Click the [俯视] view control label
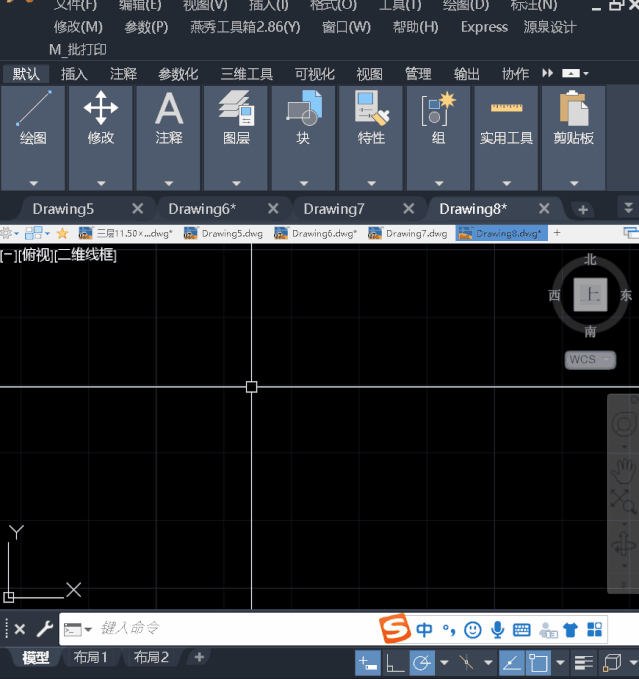 (x=36, y=255)
